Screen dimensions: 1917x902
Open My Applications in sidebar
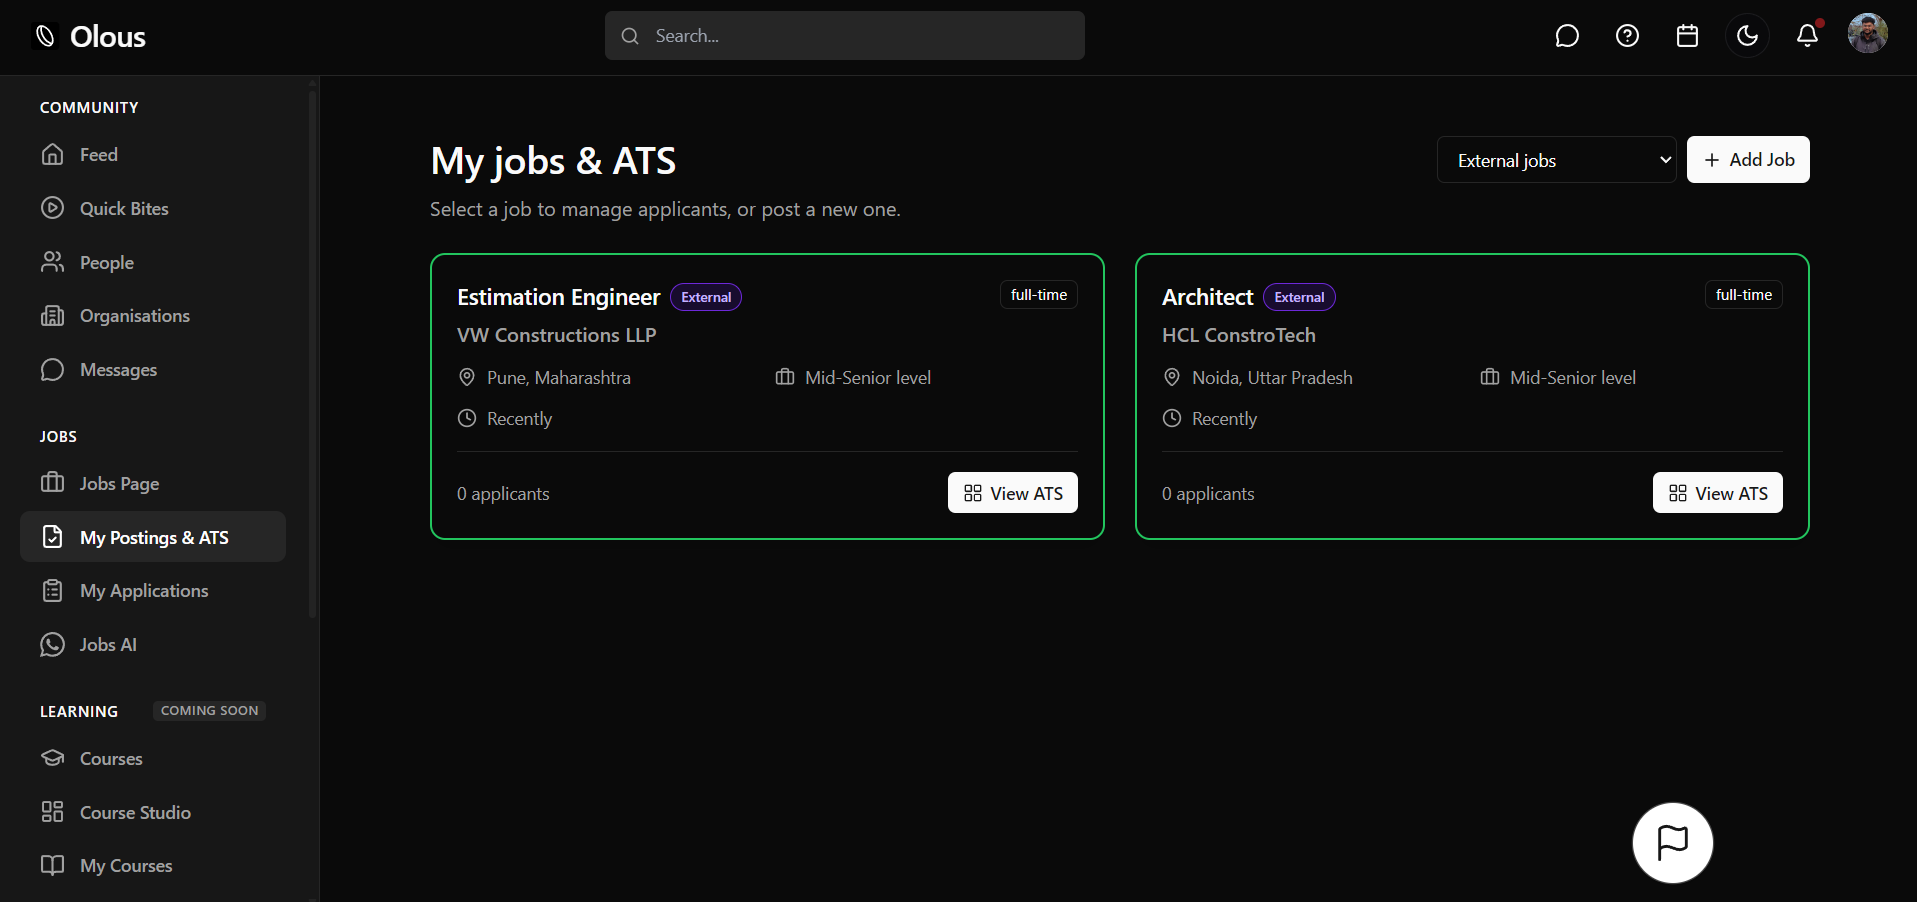tap(153, 591)
